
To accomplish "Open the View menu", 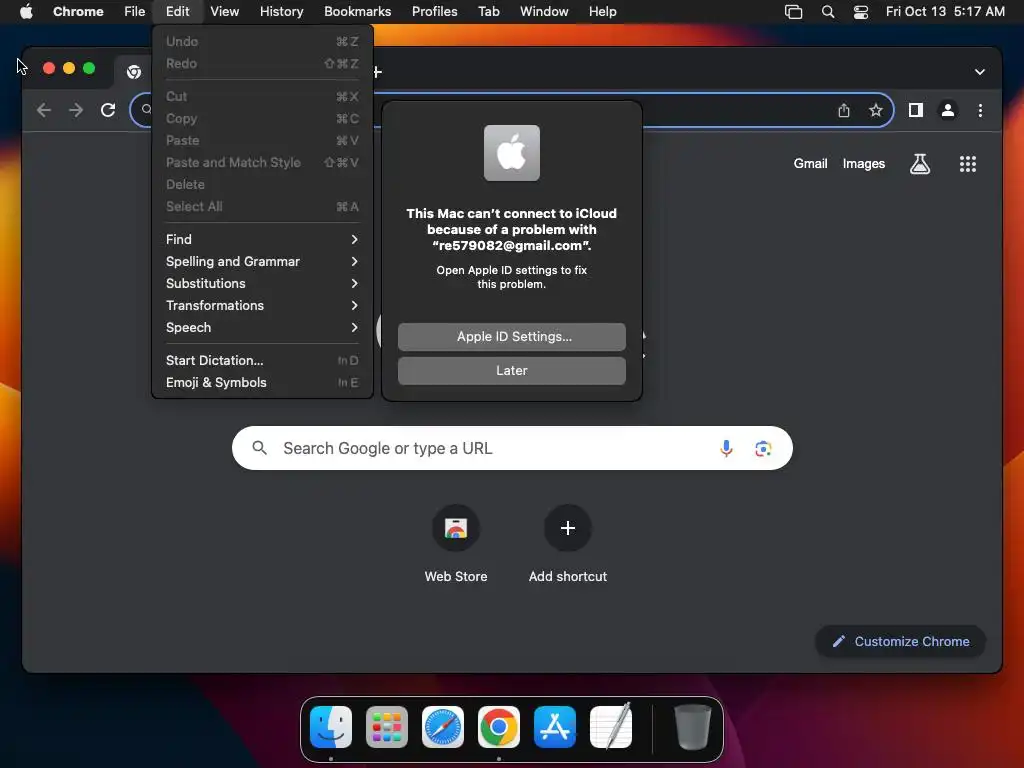I will (x=224, y=12).
